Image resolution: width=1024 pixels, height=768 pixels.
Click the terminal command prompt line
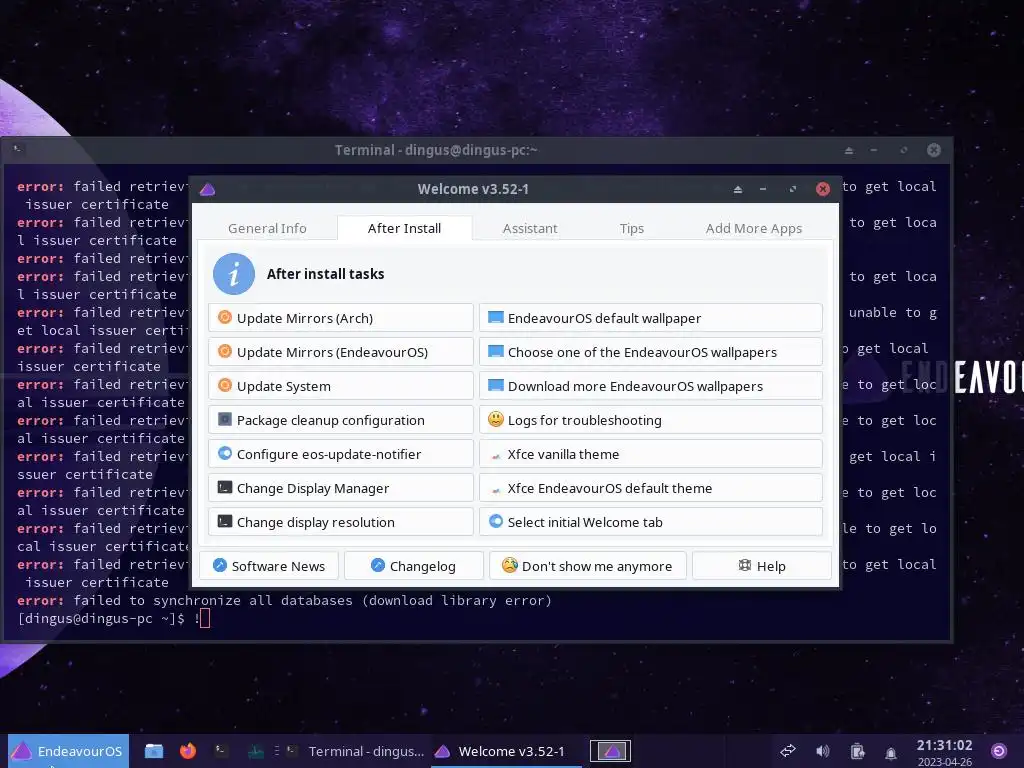point(114,618)
